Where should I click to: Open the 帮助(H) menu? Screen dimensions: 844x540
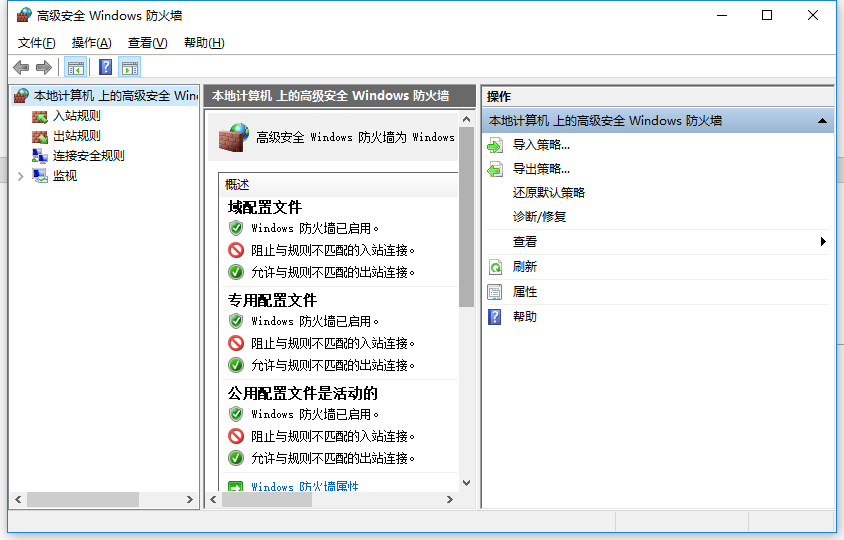coord(204,43)
